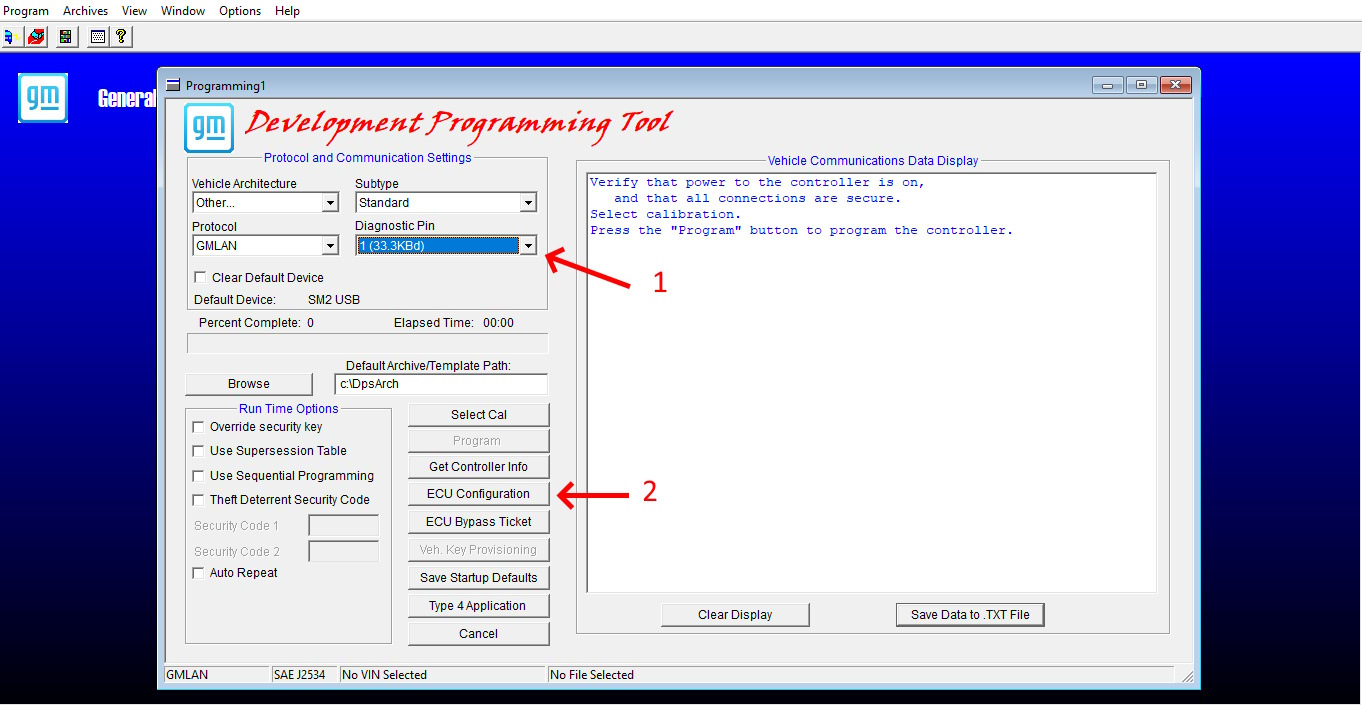Enable Use Sequential Programming option

click(198, 476)
